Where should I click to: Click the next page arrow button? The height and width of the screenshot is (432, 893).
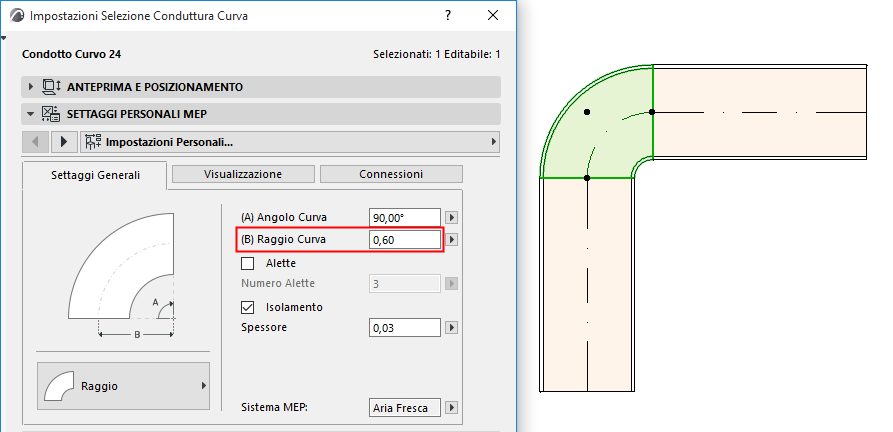[x=65, y=142]
